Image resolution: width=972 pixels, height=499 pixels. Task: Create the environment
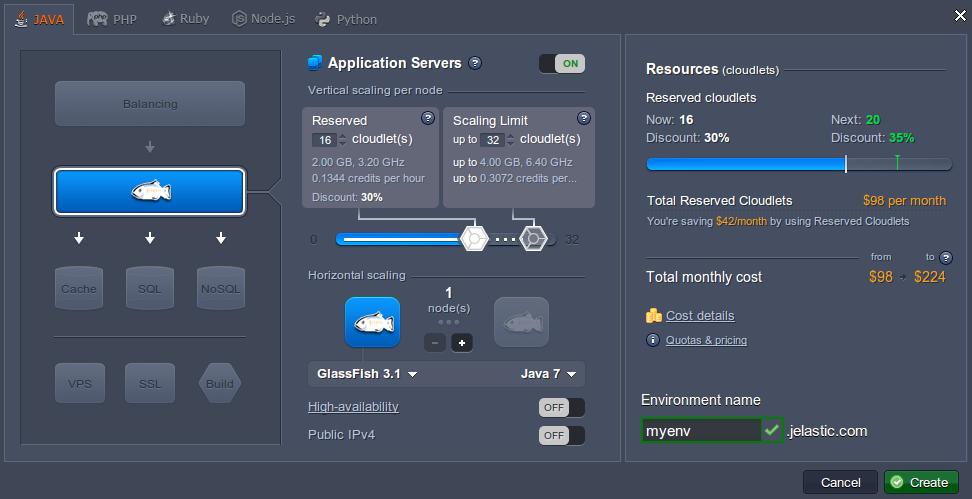point(921,482)
